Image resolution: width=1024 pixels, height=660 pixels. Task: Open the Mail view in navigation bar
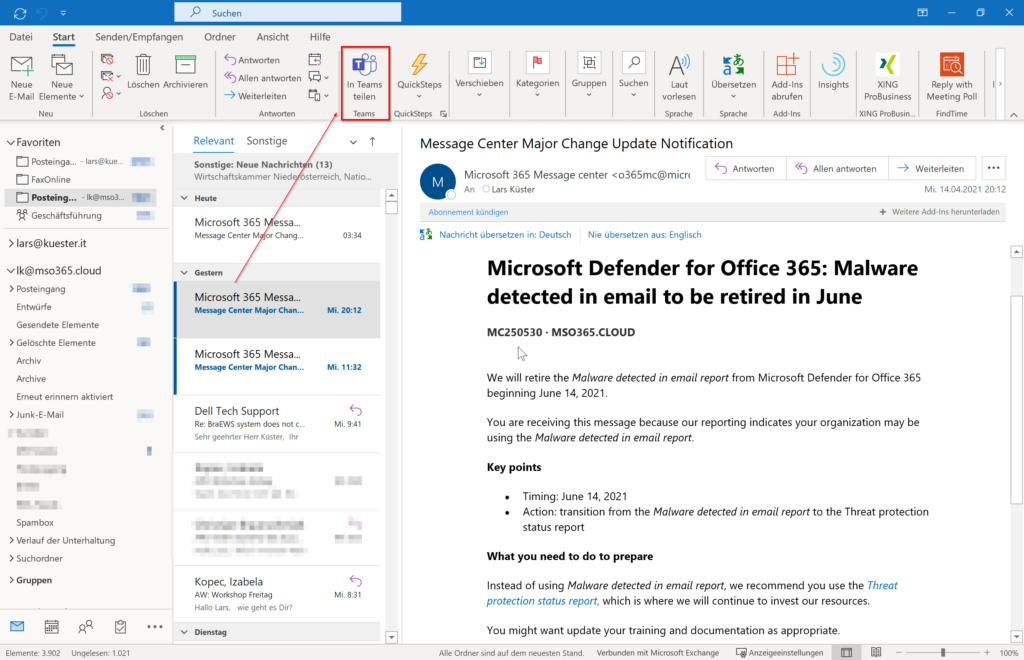17,627
